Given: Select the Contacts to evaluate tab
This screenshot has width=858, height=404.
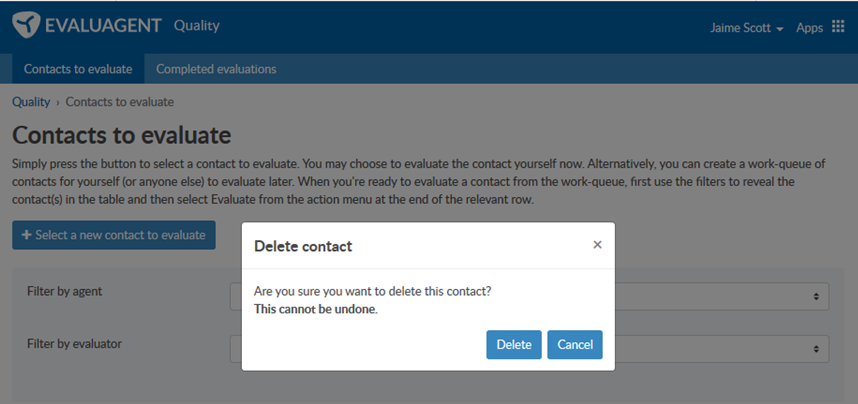Looking at the screenshot, I should (x=78, y=69).
